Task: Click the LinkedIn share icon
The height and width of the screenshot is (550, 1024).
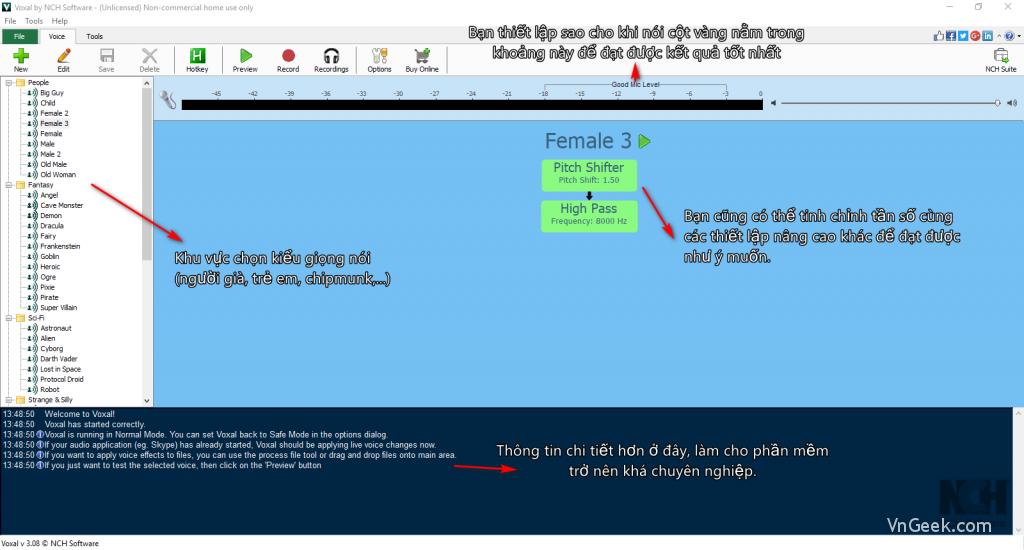Action: click(987, 36)
